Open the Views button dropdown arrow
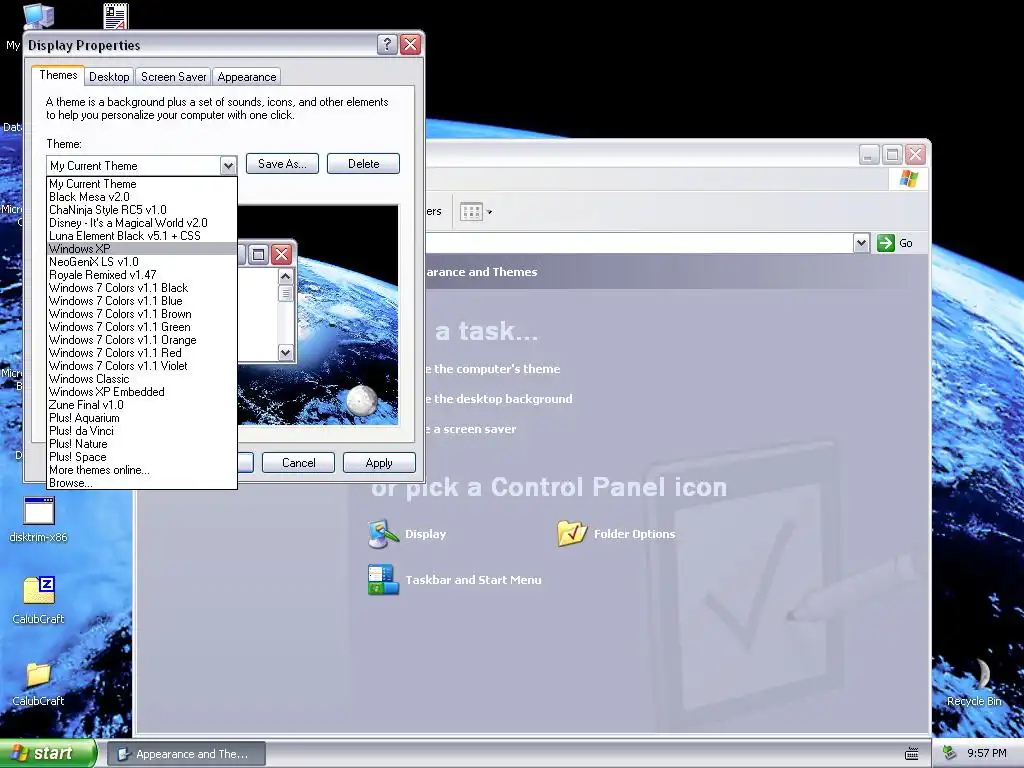 click(489, 212)
